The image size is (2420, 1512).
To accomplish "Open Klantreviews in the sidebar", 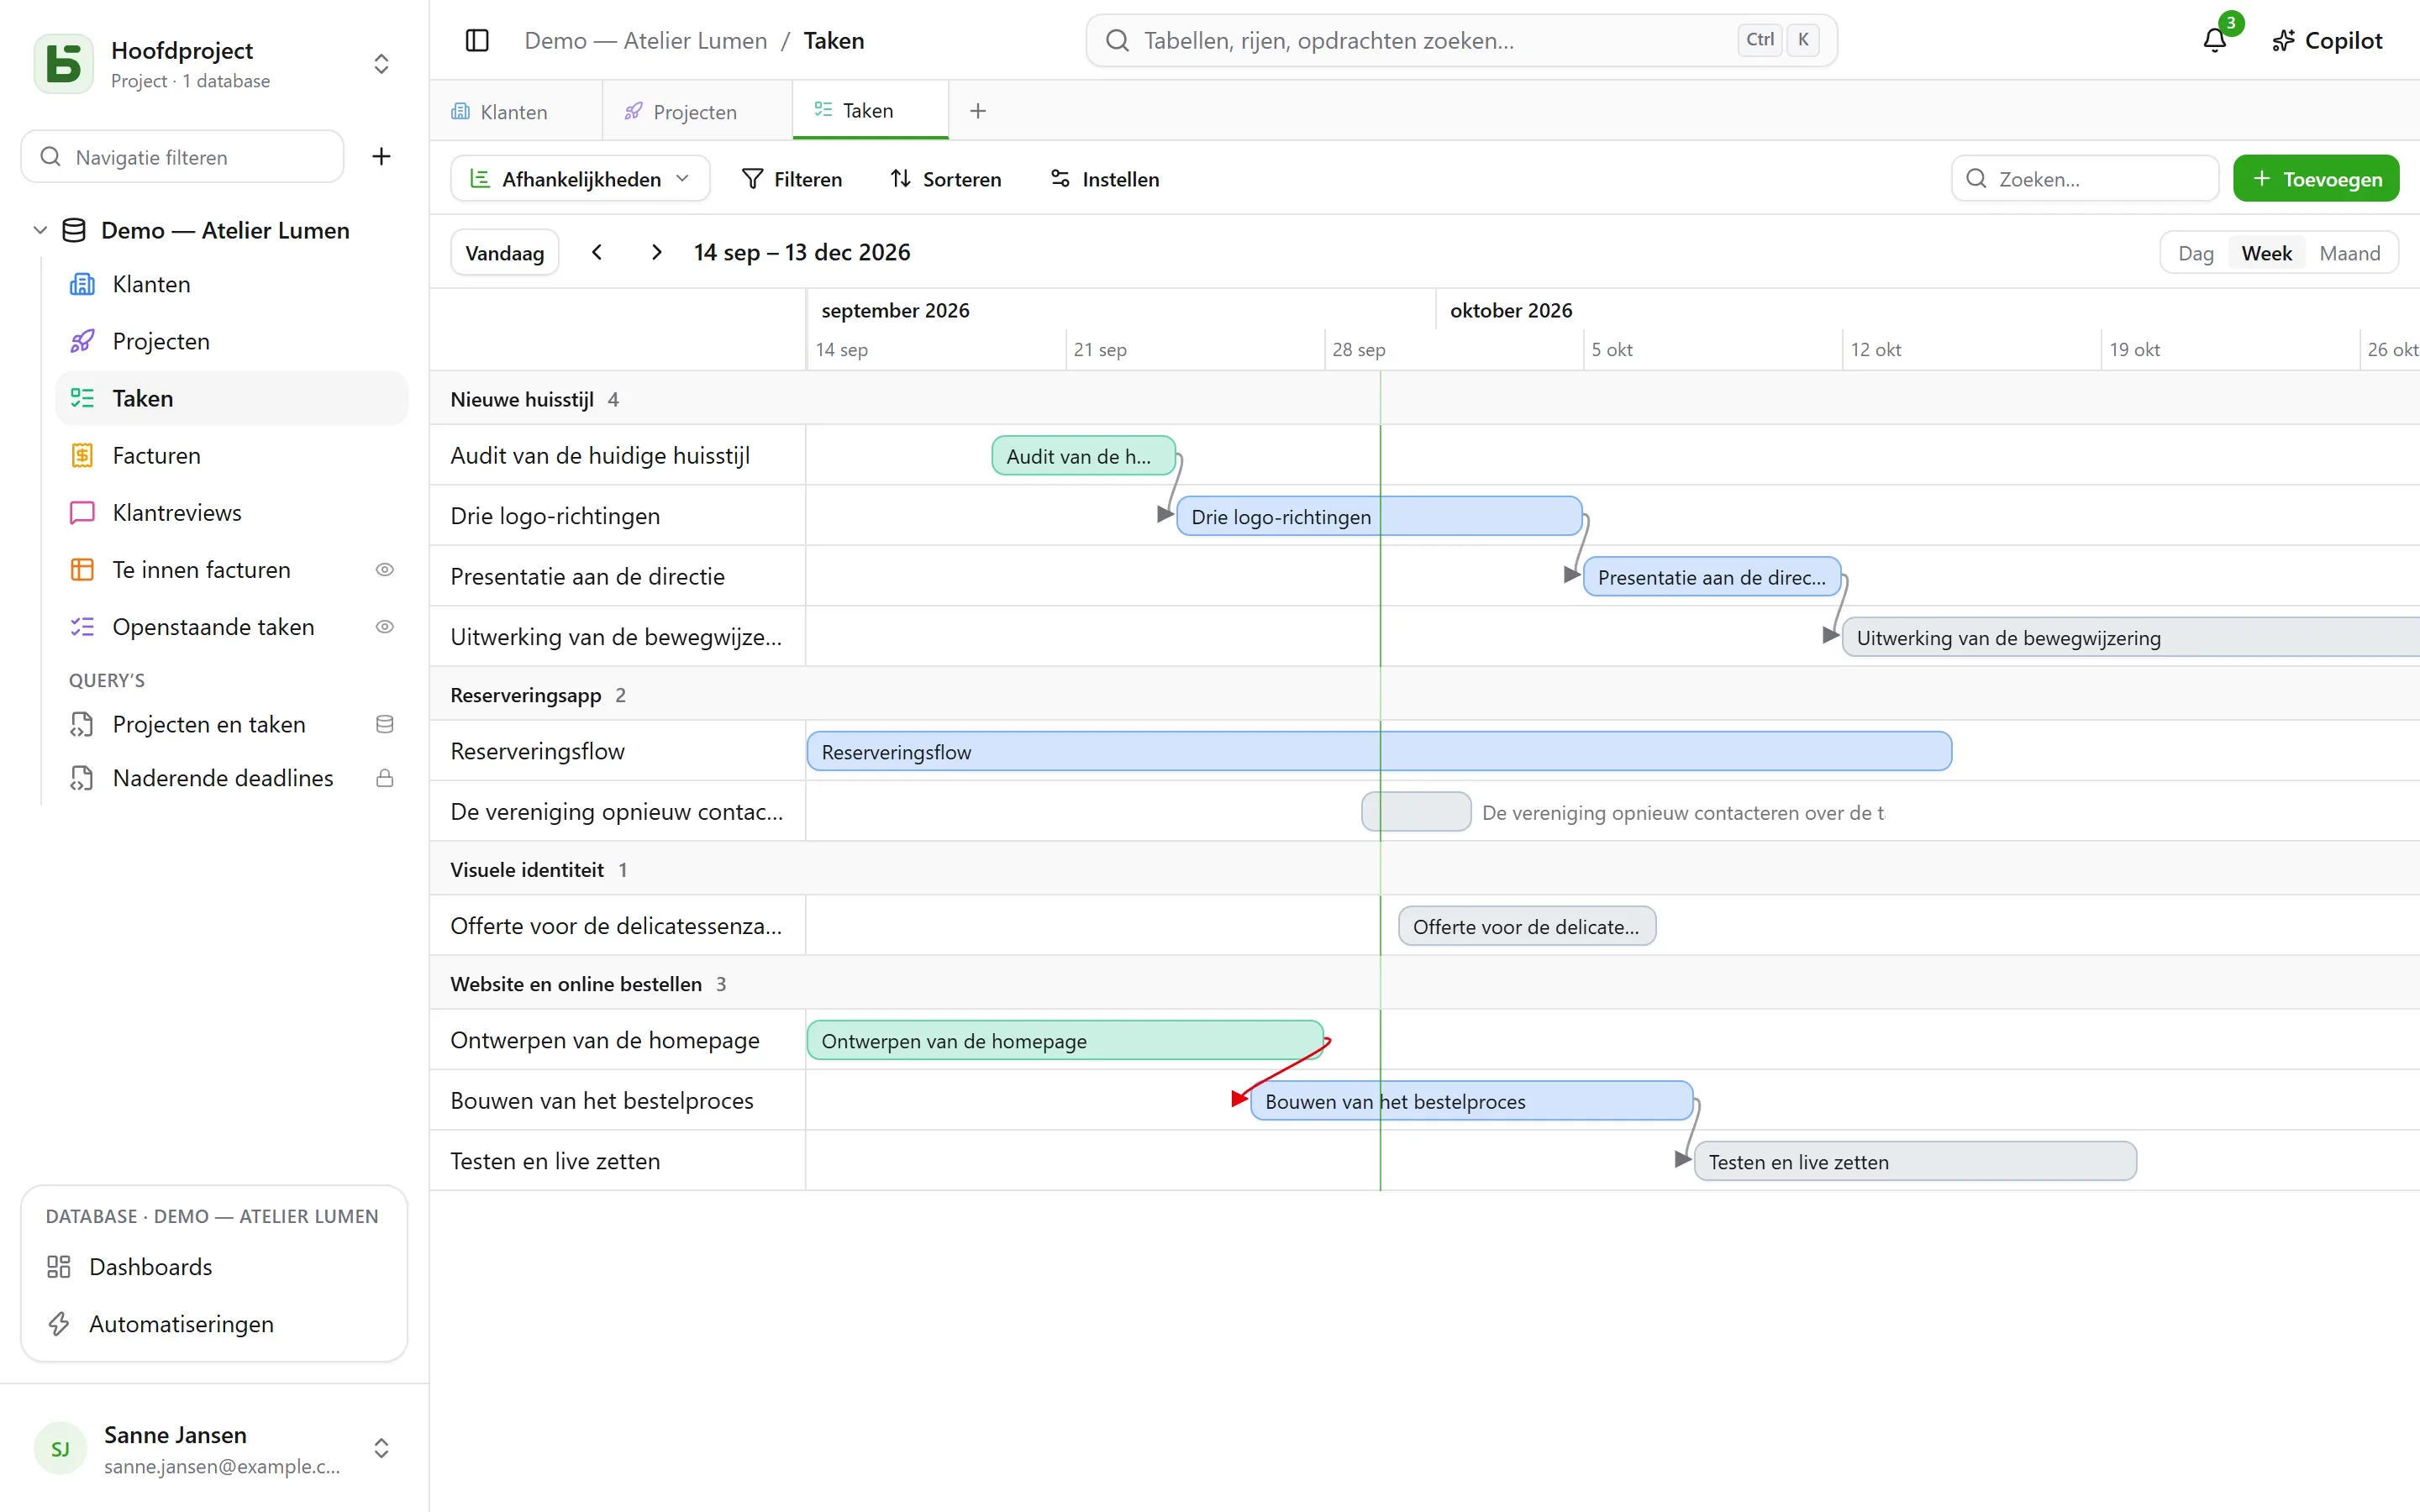I will coord(232,512).
